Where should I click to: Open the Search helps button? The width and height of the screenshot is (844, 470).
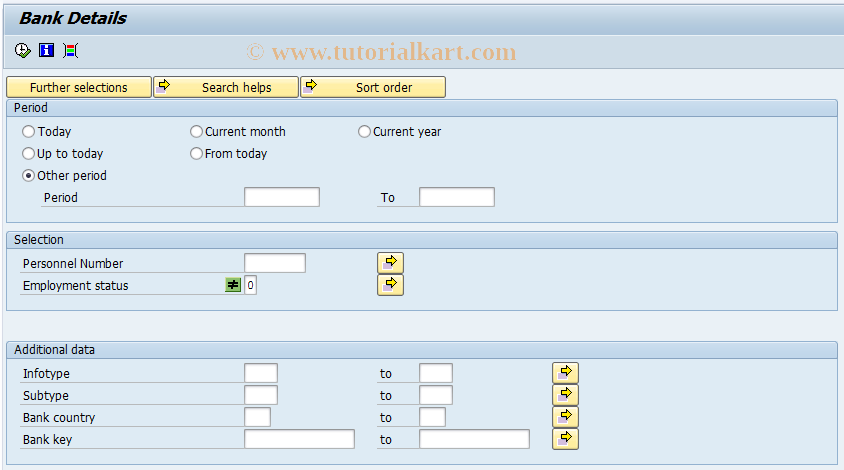coord(226,87)
